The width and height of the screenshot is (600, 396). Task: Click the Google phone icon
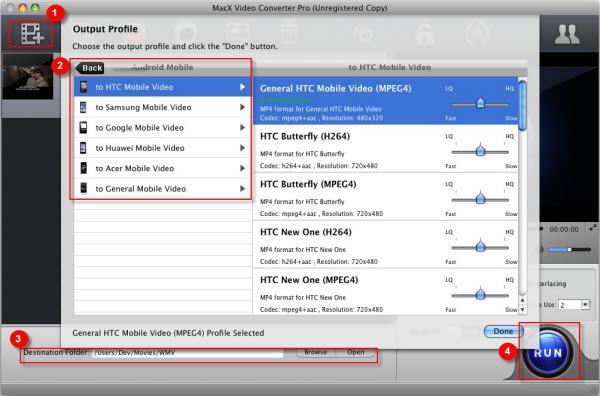click(83, 127)
